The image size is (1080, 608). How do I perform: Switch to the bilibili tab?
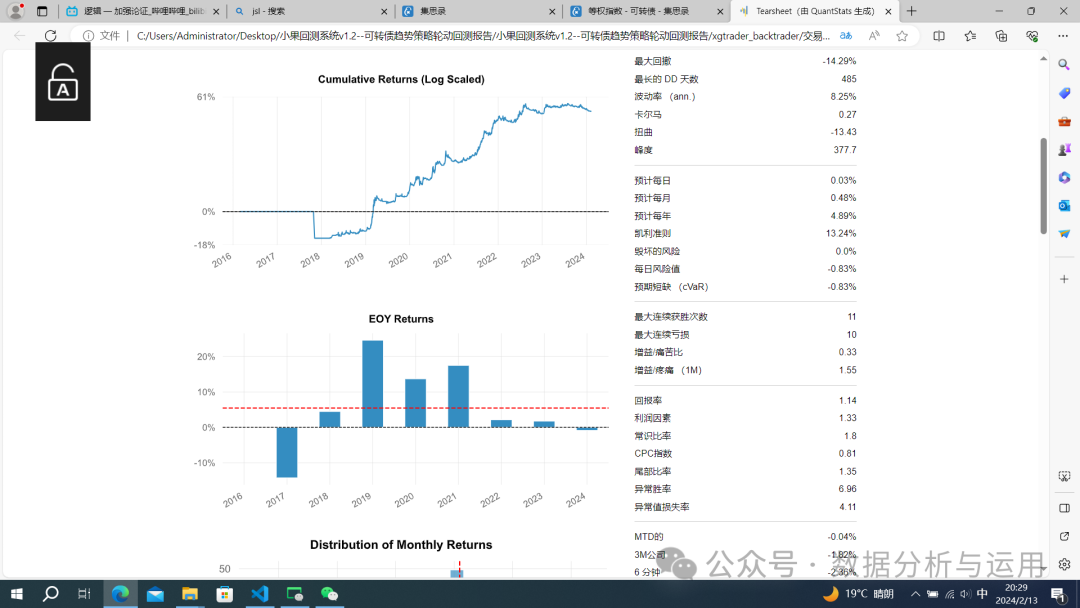pos(143,11)
